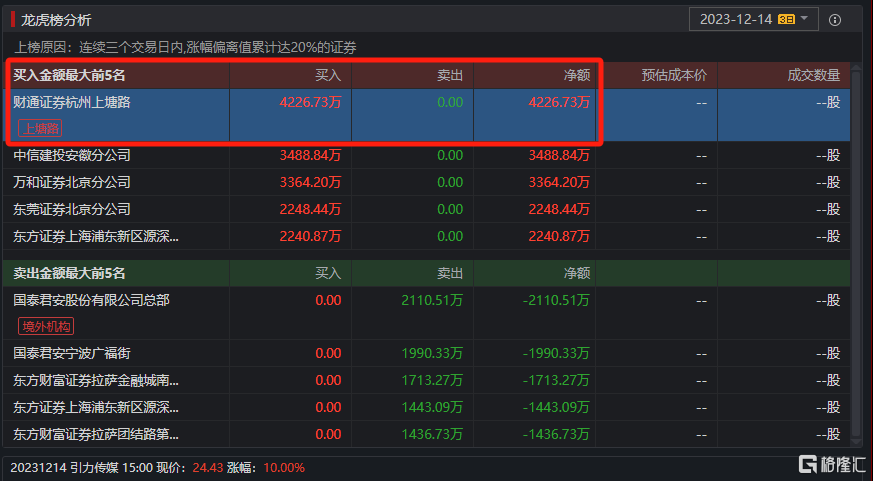
Task: Select the sell-list row 东方证券上海浦东新区源深
Action: [426, 408]
